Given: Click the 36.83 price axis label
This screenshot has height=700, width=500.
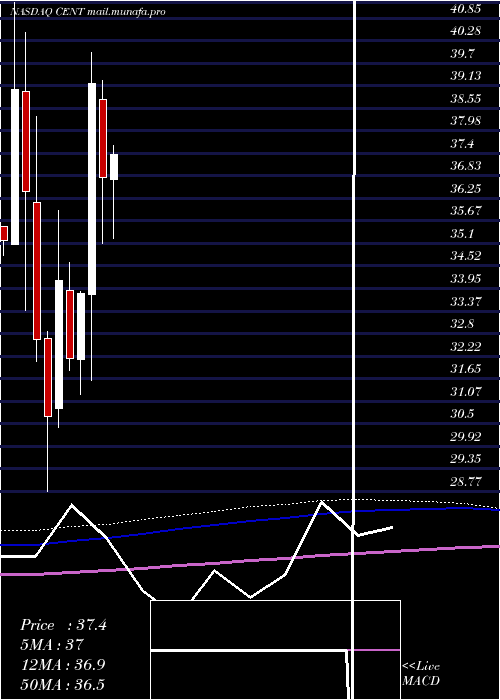Looking at the screenshot, I should 466,166.
